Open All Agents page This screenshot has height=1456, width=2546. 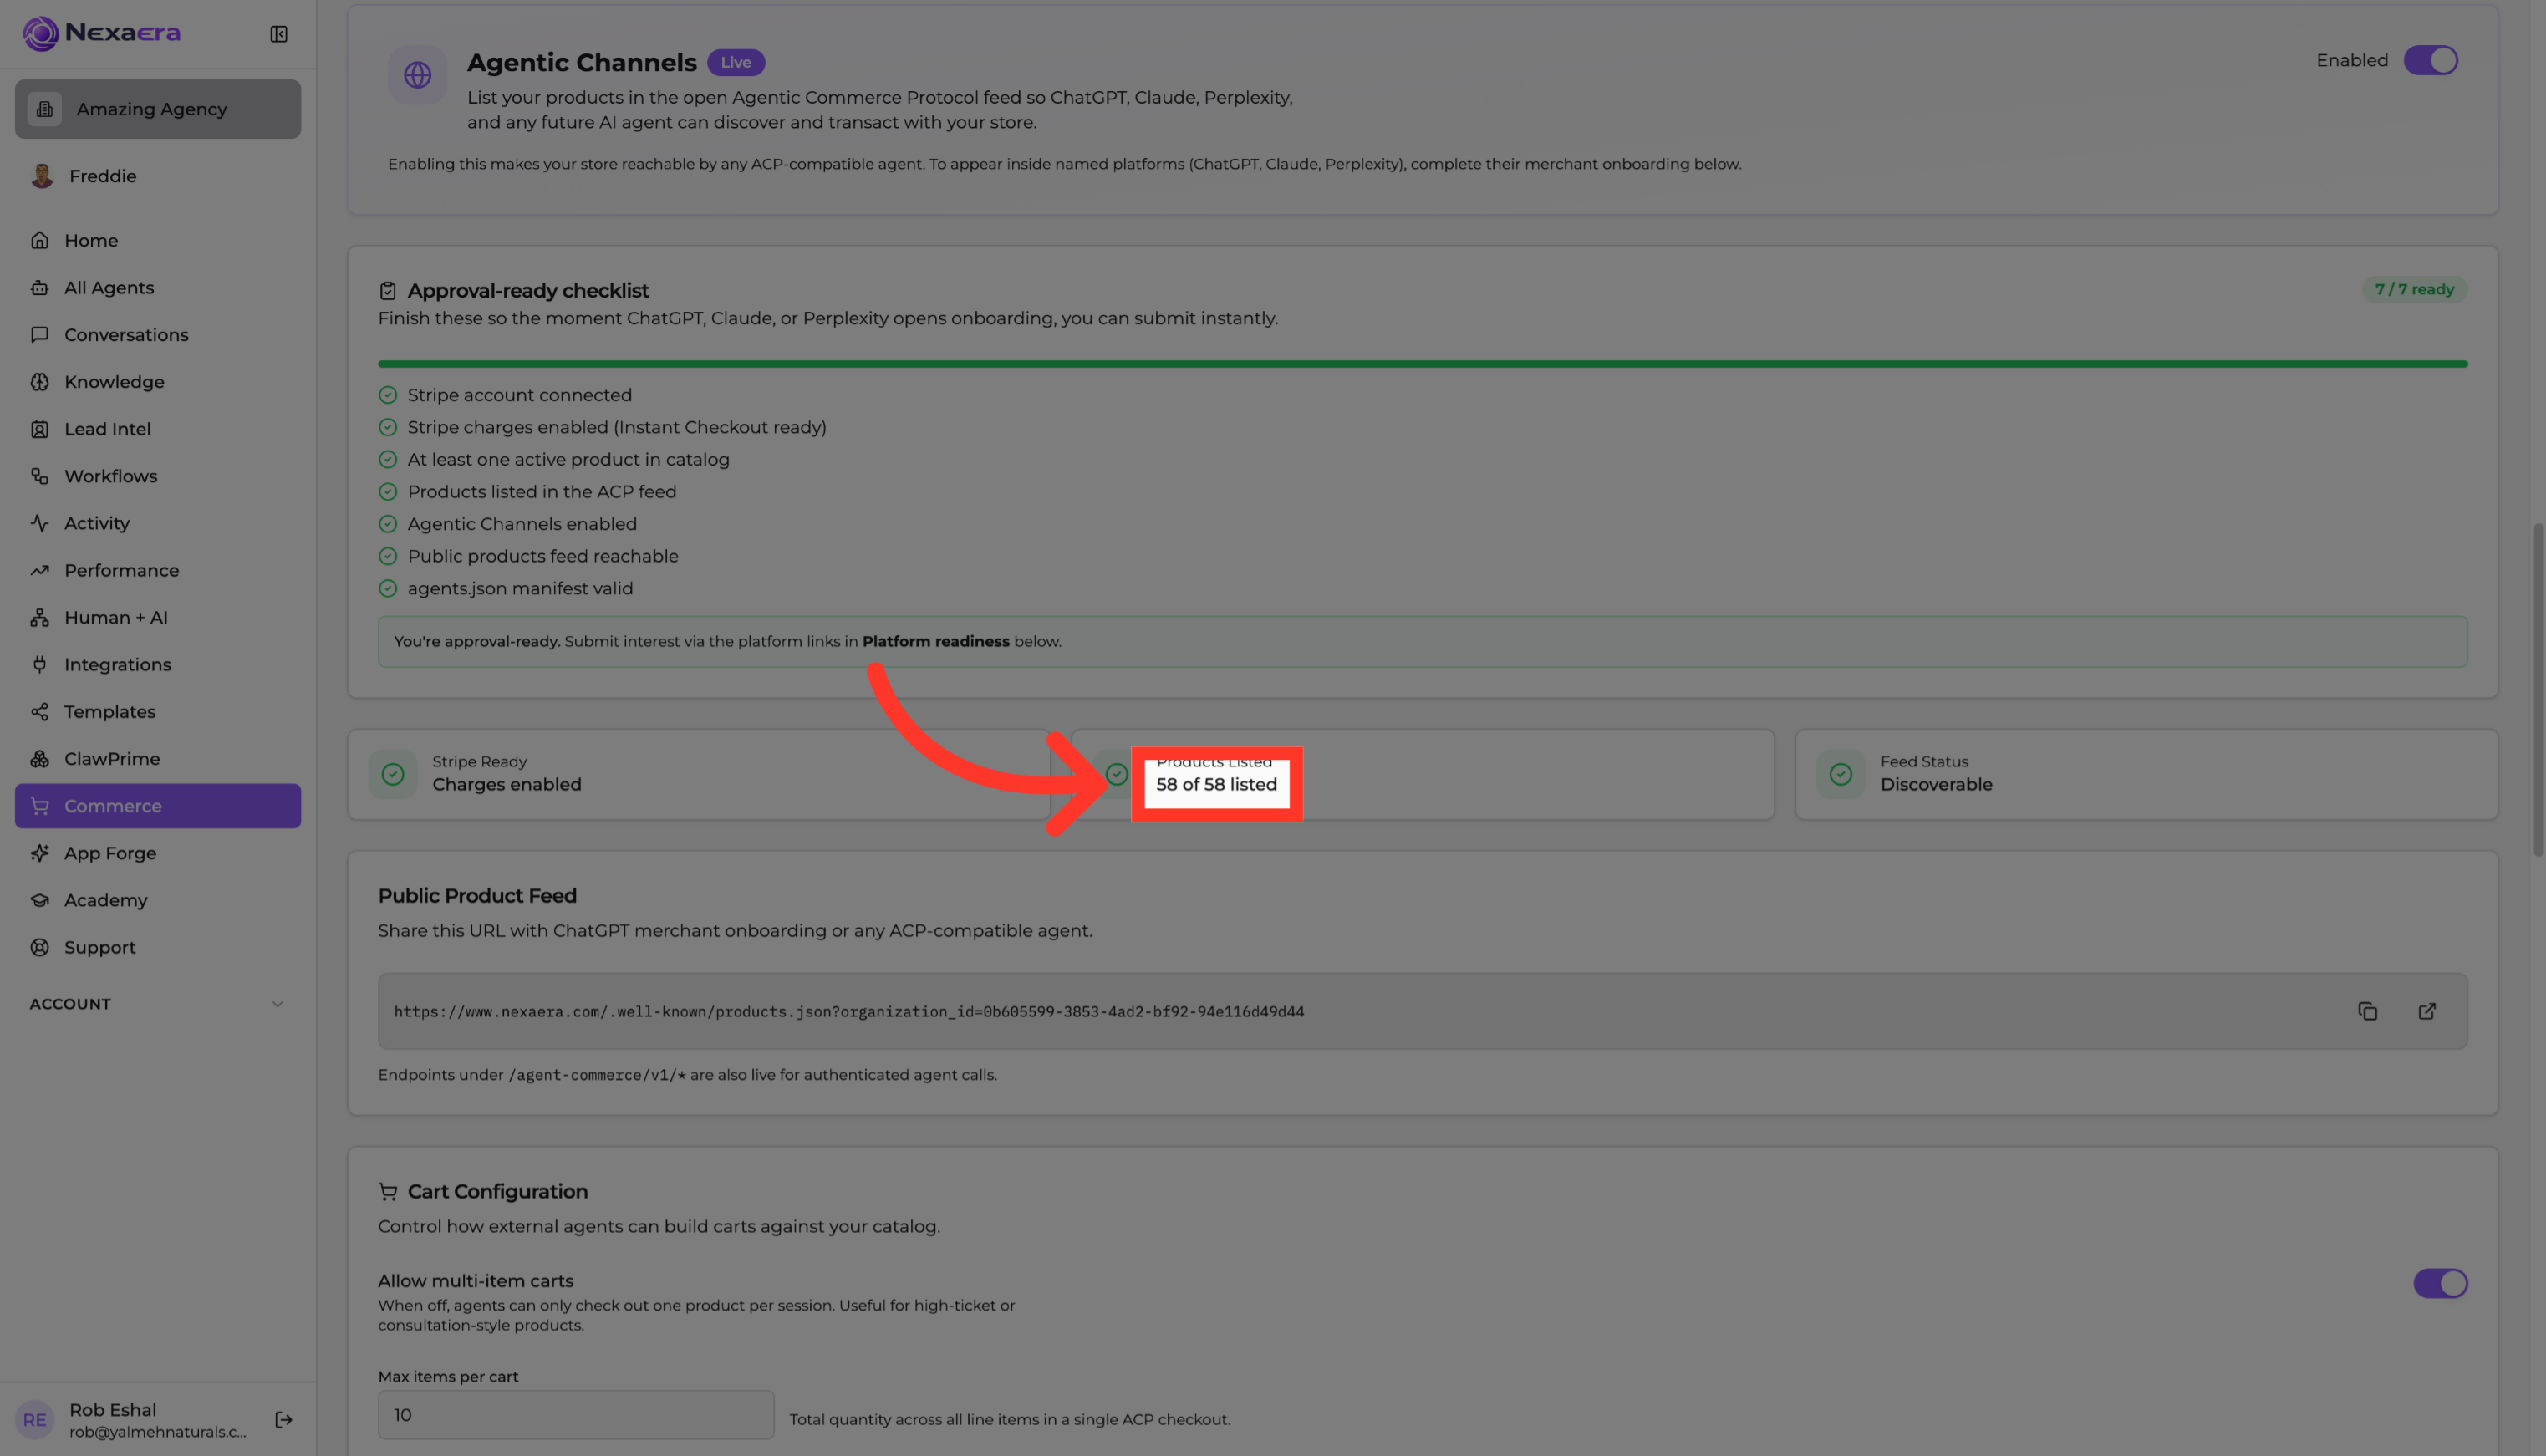click(158, 287)
